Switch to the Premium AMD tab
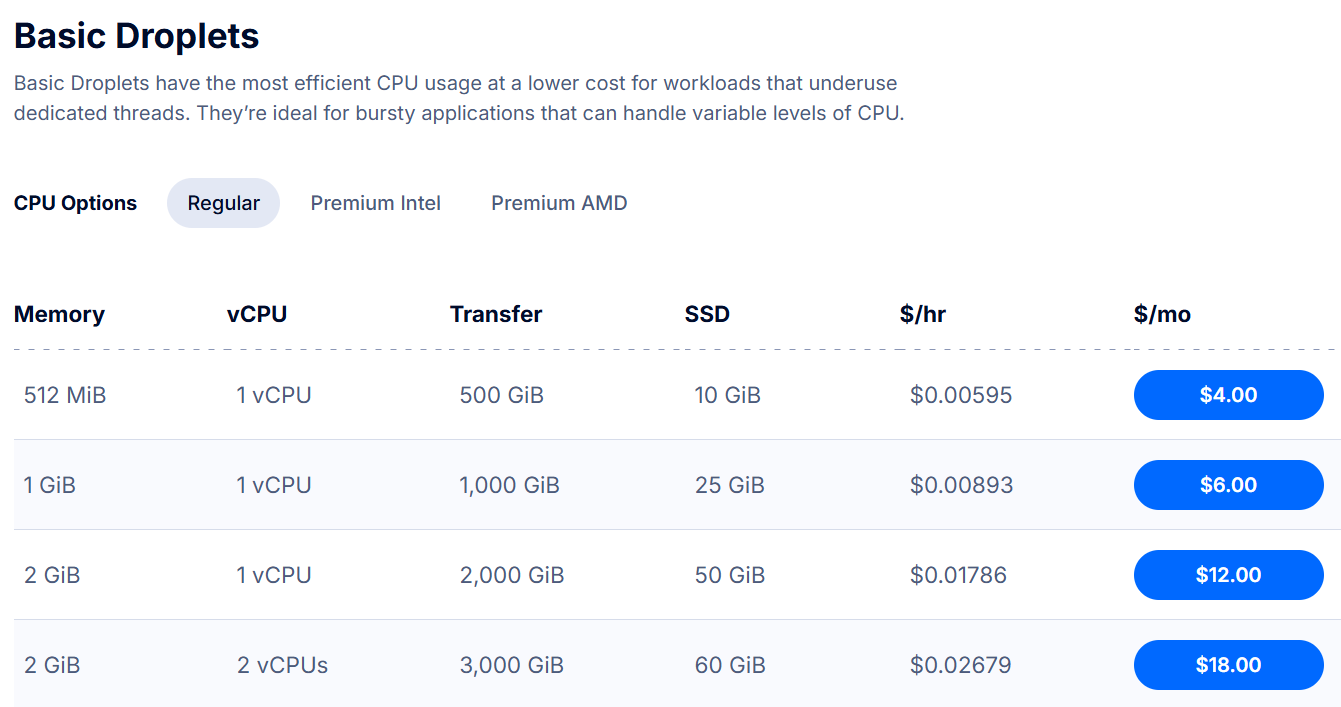 click(x=559, y=202)
